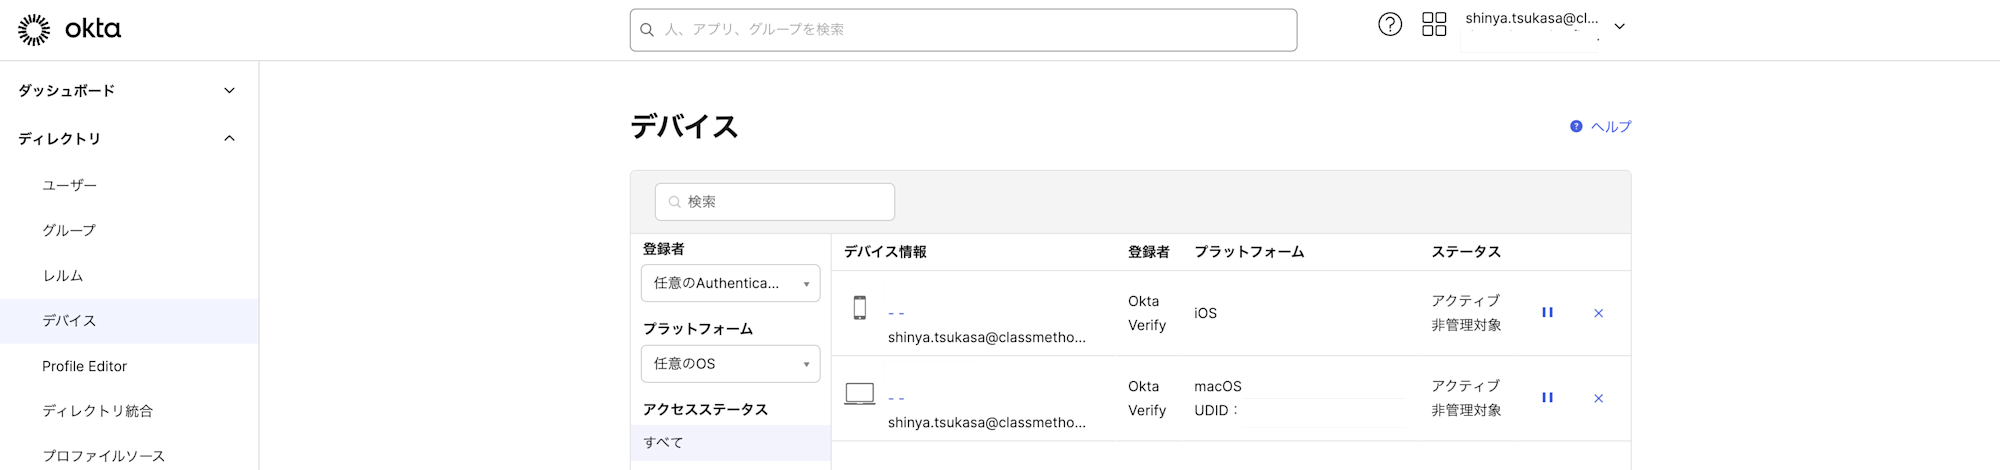Click the laptop icon for the macOS device
2000x470 pixels.
[x=860, y=394]
